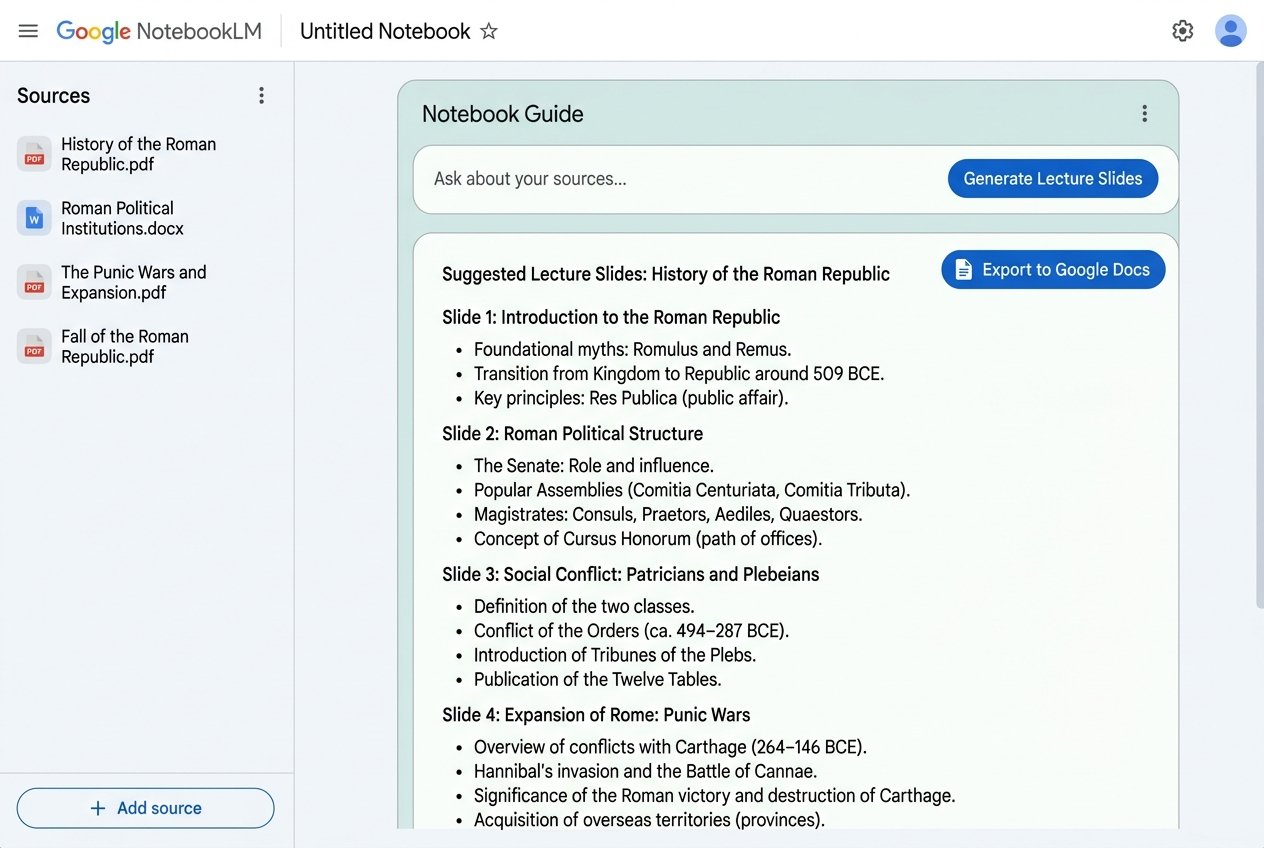The height and width of the screenshot is (848, 1264).
Task: Open the Roman Political Institutions.docx source
Action: (x=122, y=218)
